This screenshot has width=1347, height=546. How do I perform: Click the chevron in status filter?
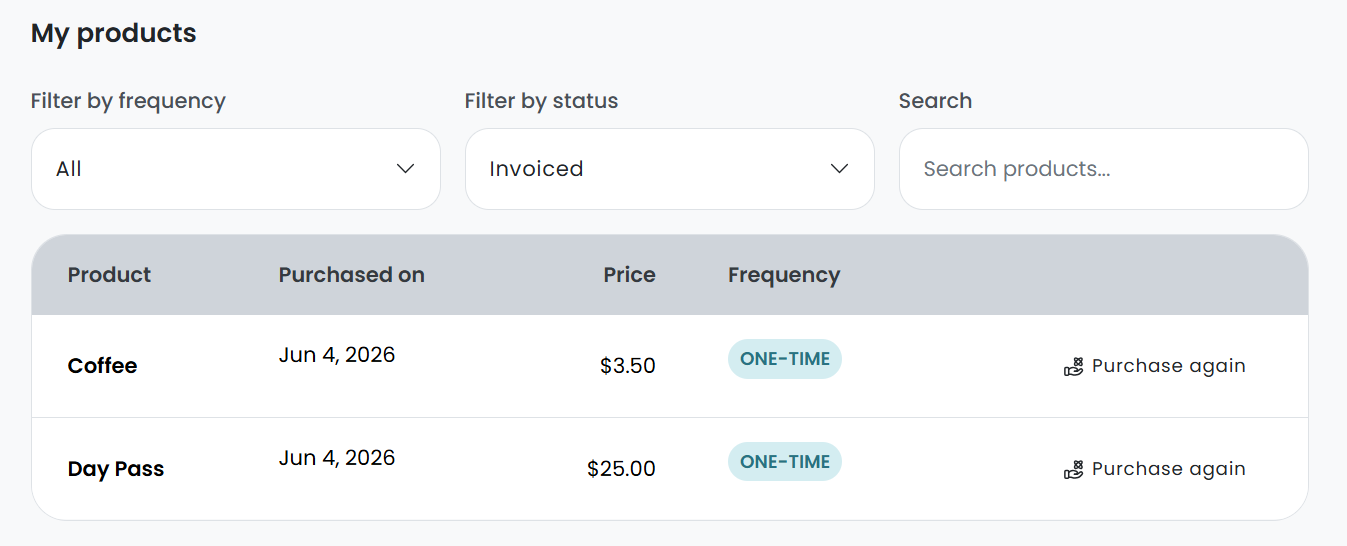(x=839, y=169)
